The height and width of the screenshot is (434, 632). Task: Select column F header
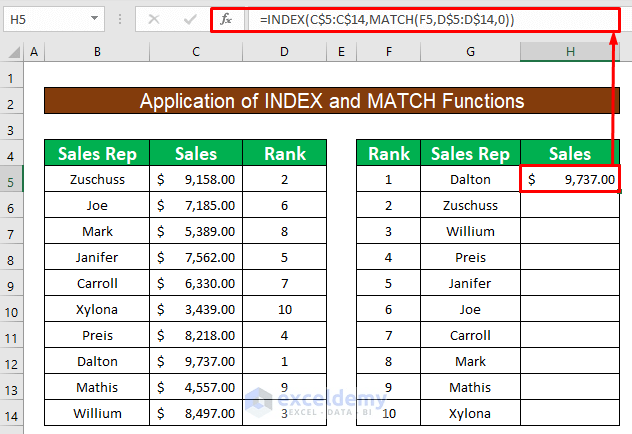(389, 52)
